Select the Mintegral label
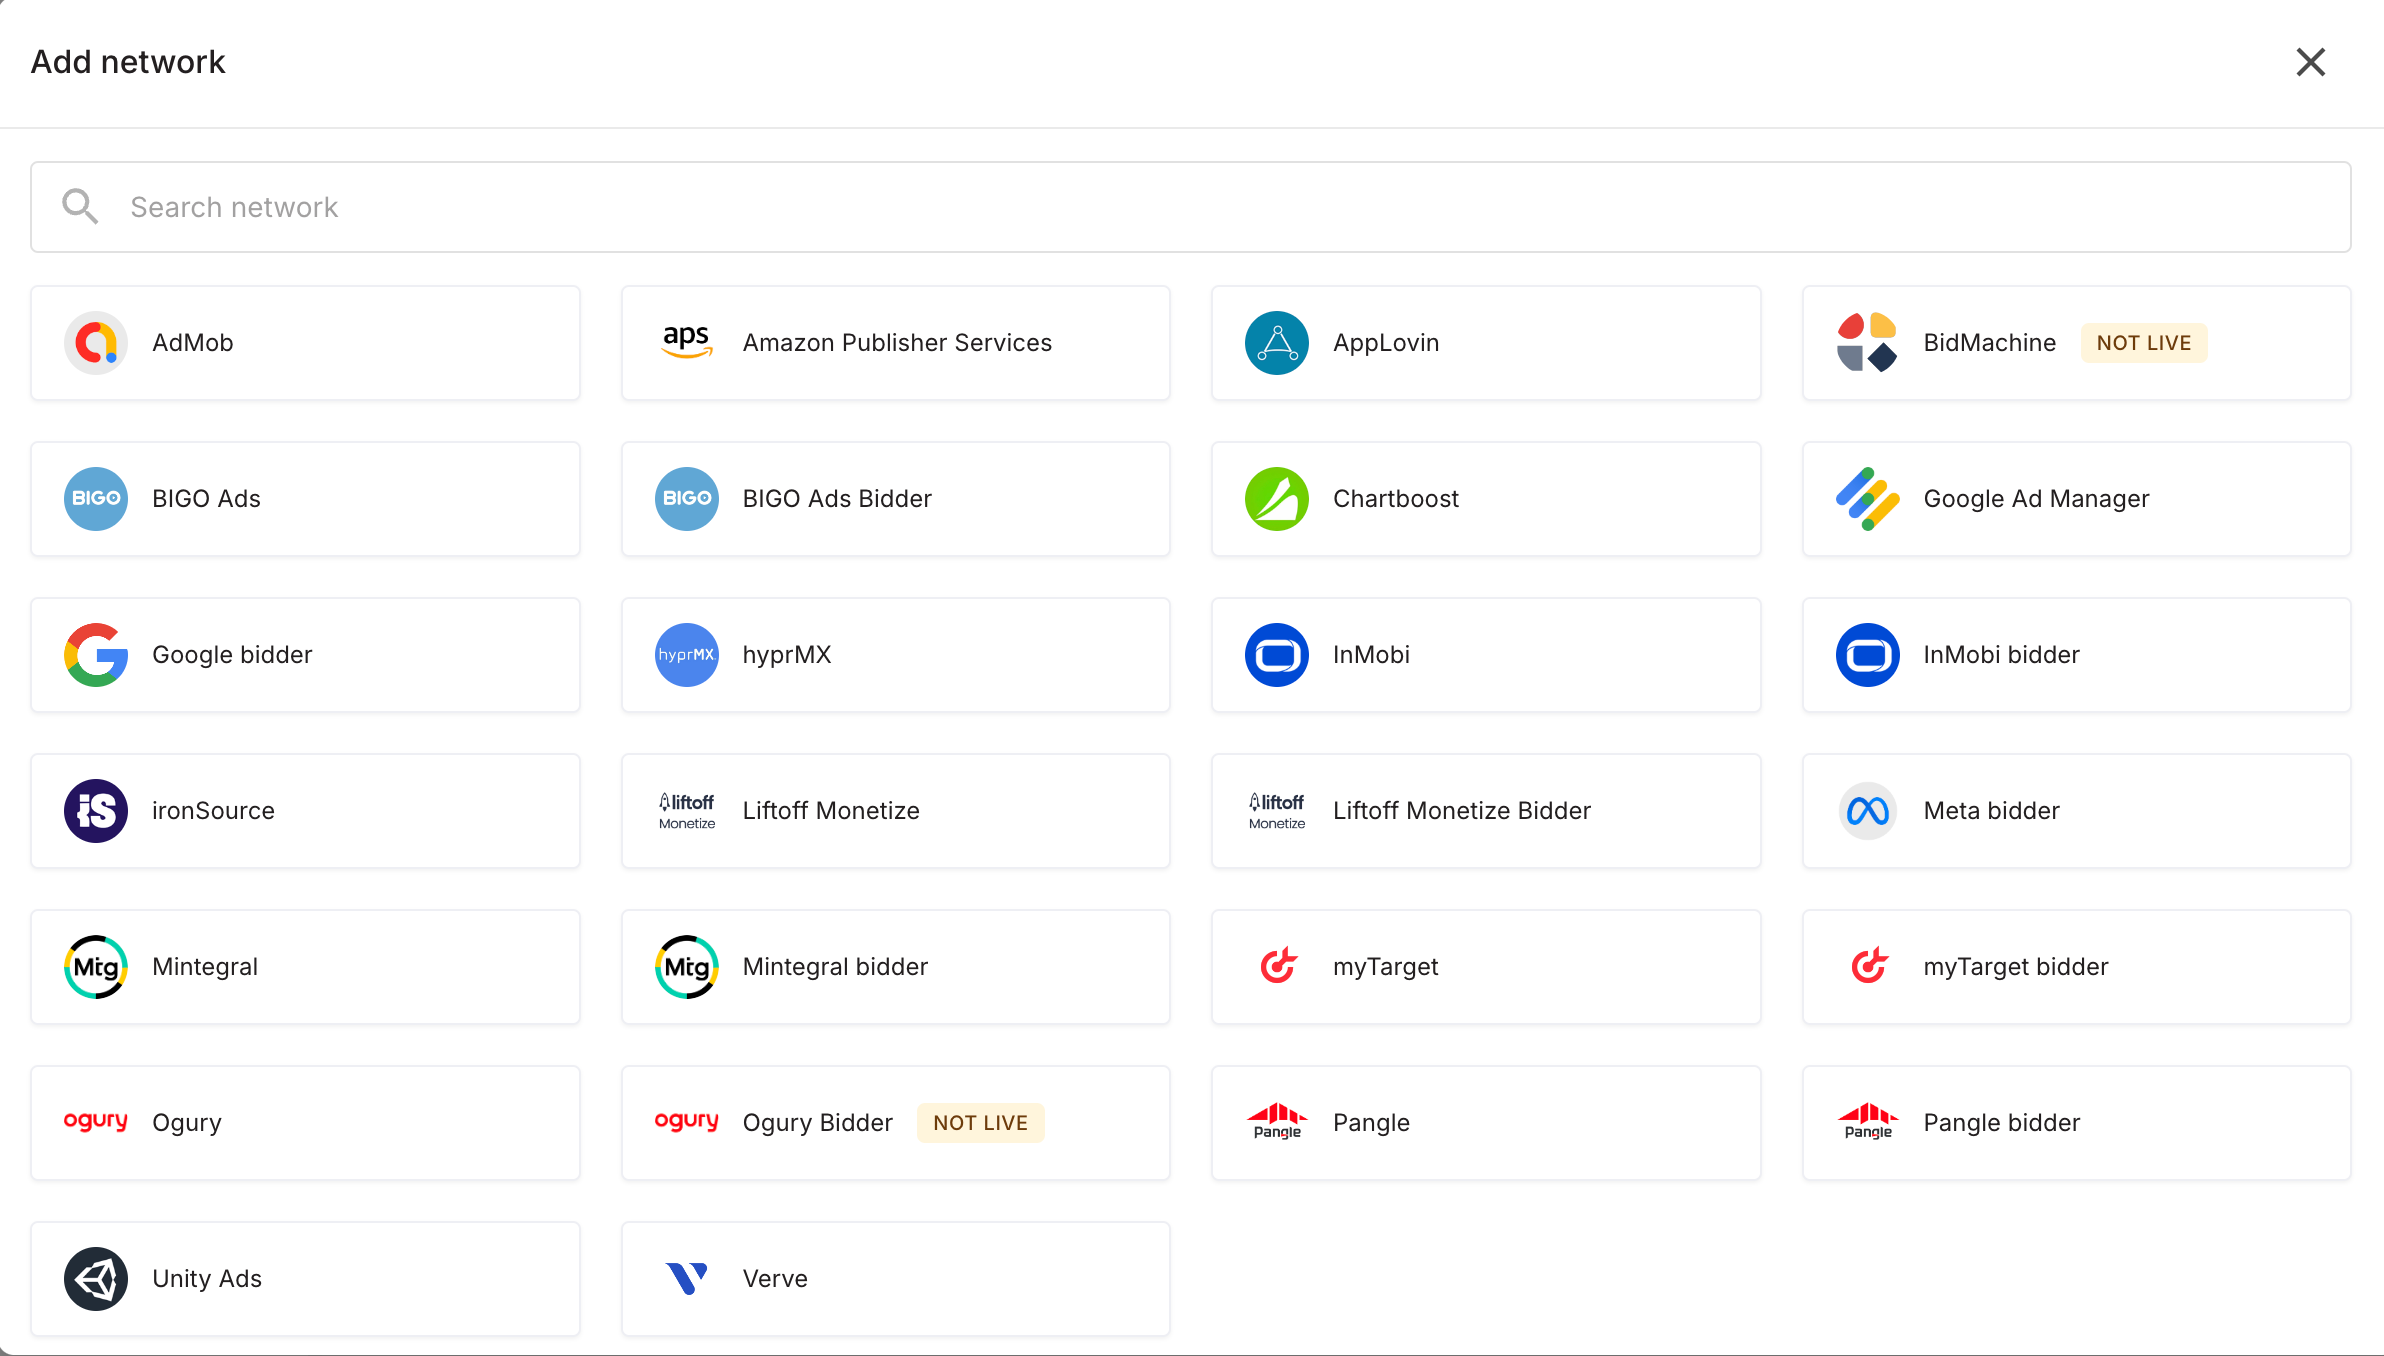 (205, 967)
